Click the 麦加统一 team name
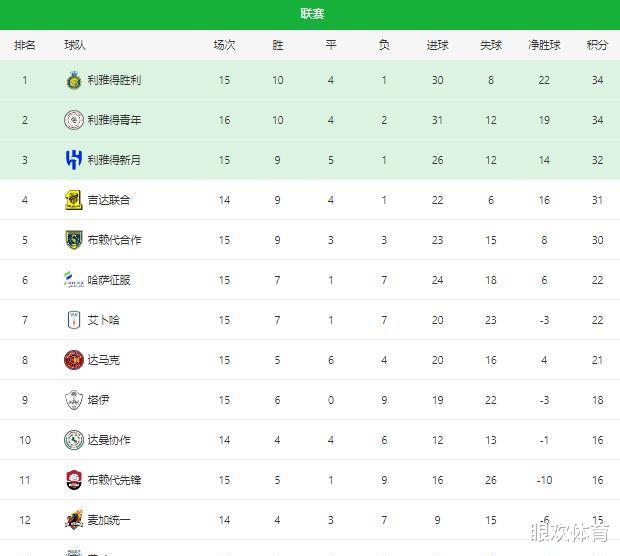Screen dimensions: 620x556 [x=109, y=520]
